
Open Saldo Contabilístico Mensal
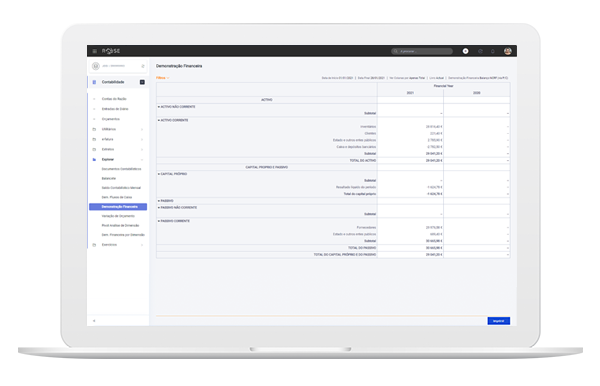click(x=121, y=188)
